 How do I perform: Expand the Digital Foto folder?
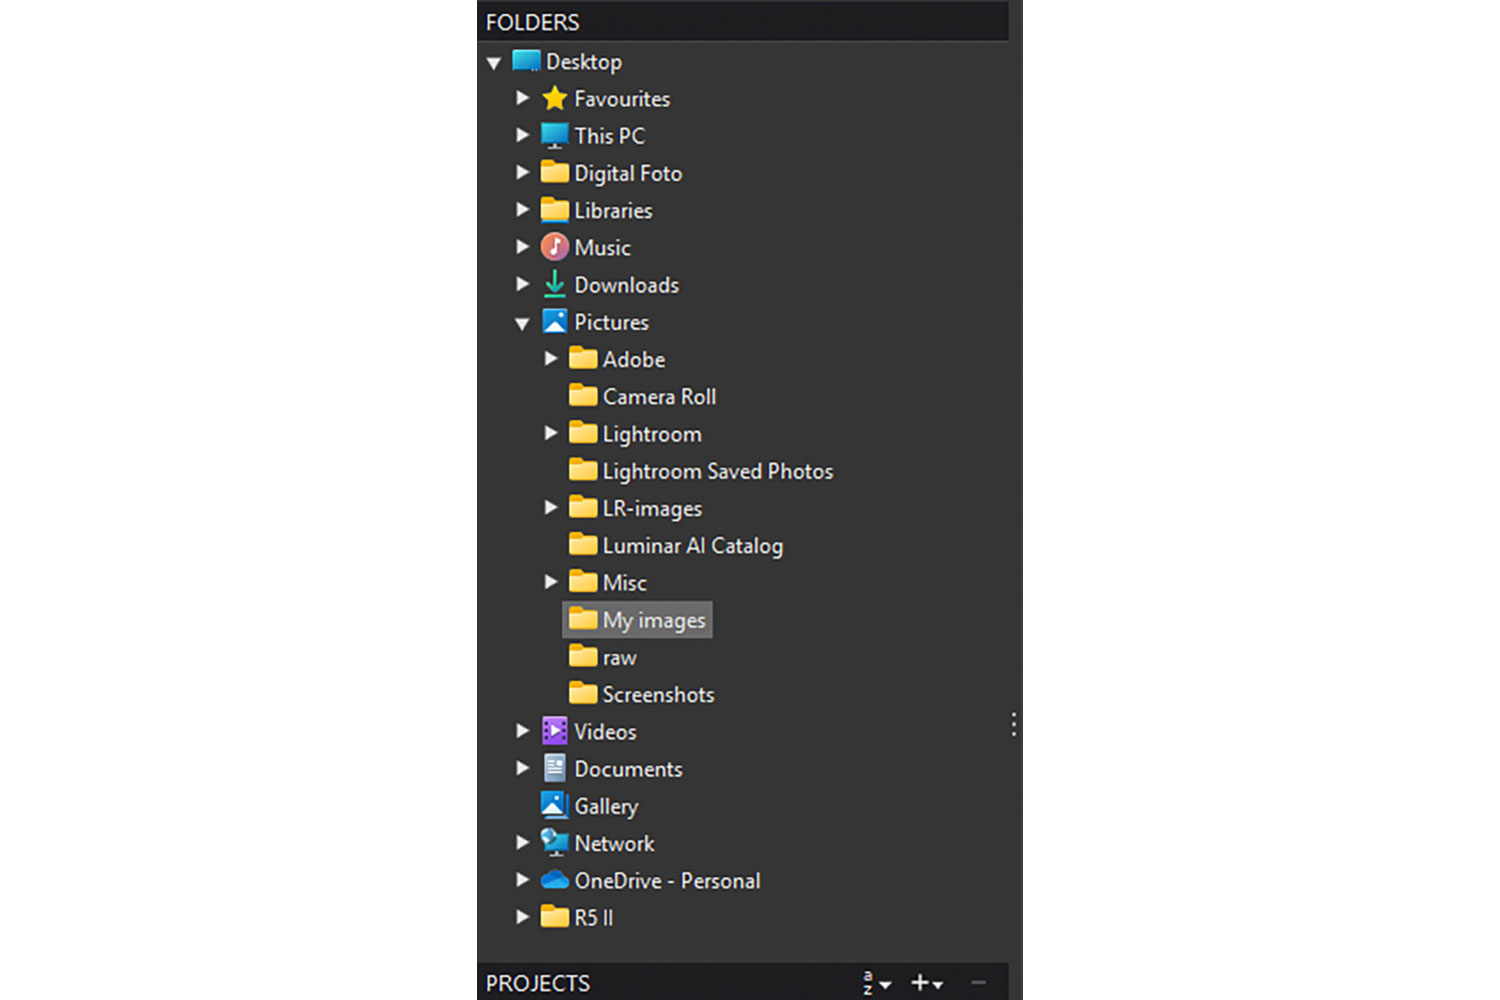(x=522, y=172)
